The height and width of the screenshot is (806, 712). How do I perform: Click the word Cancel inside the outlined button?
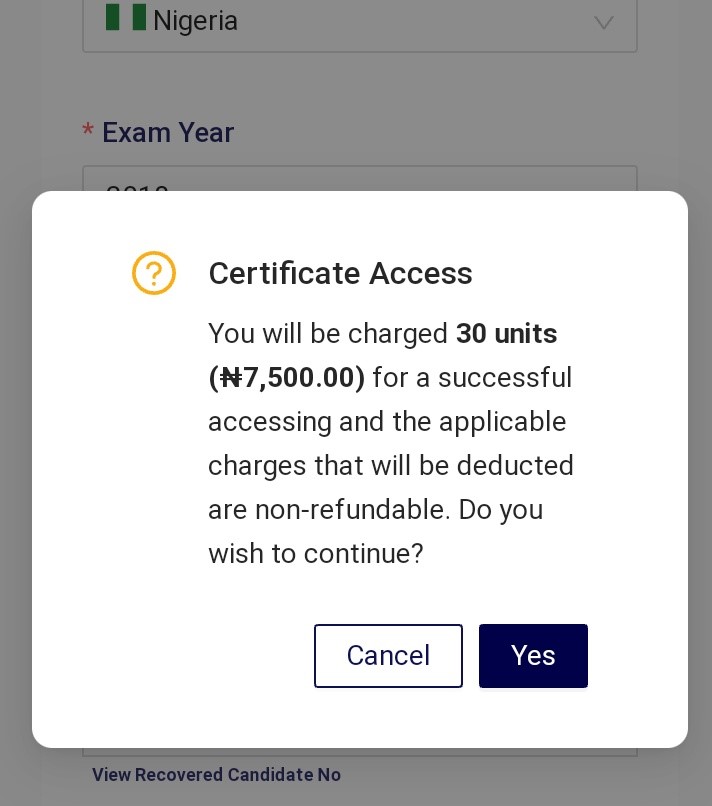(388, 655)
